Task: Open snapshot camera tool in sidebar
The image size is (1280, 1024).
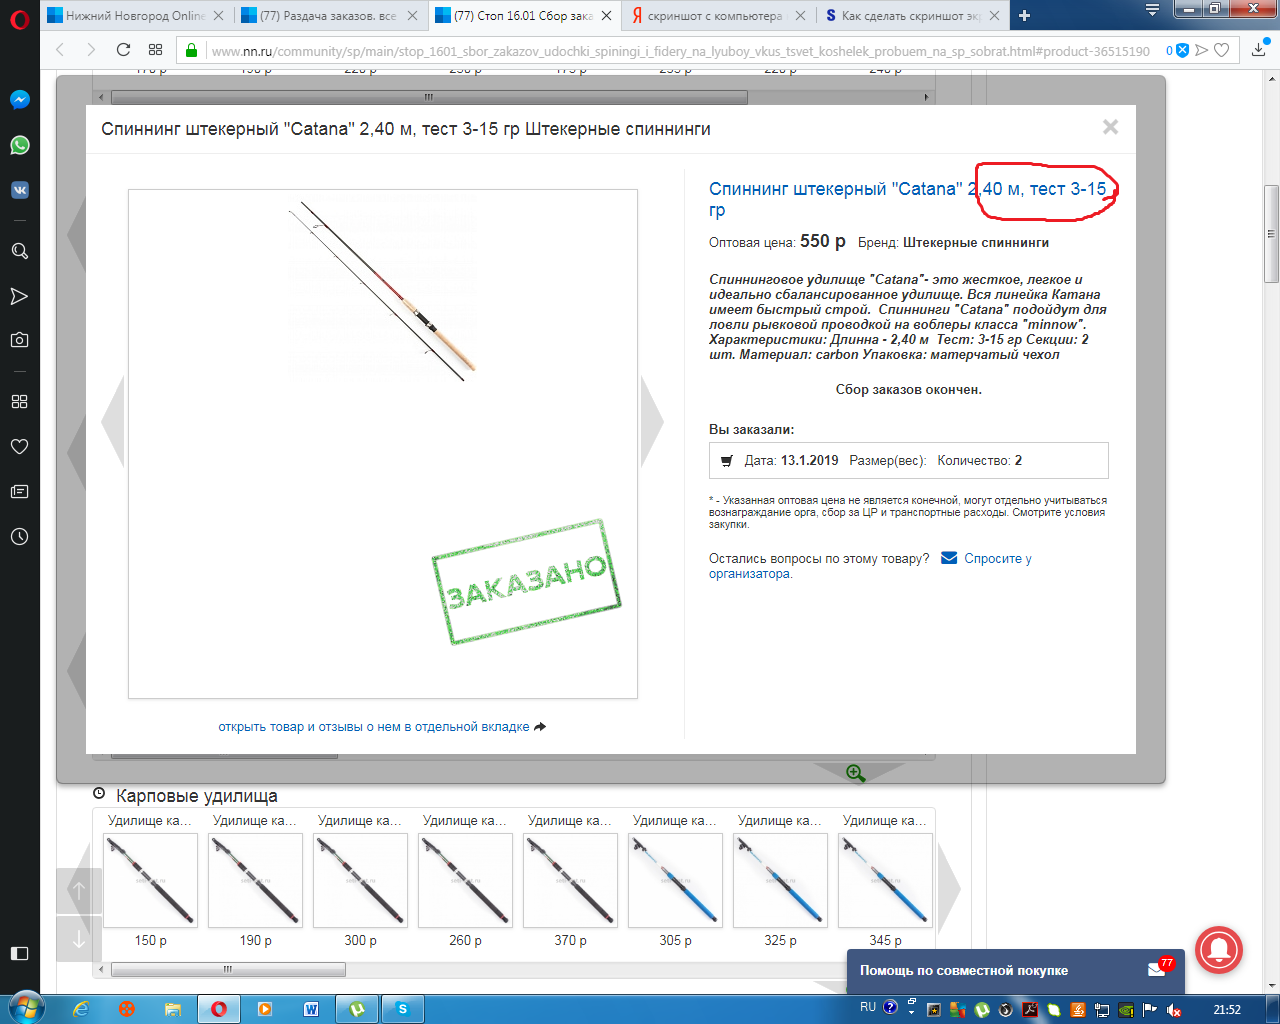Action: [19, 340]
